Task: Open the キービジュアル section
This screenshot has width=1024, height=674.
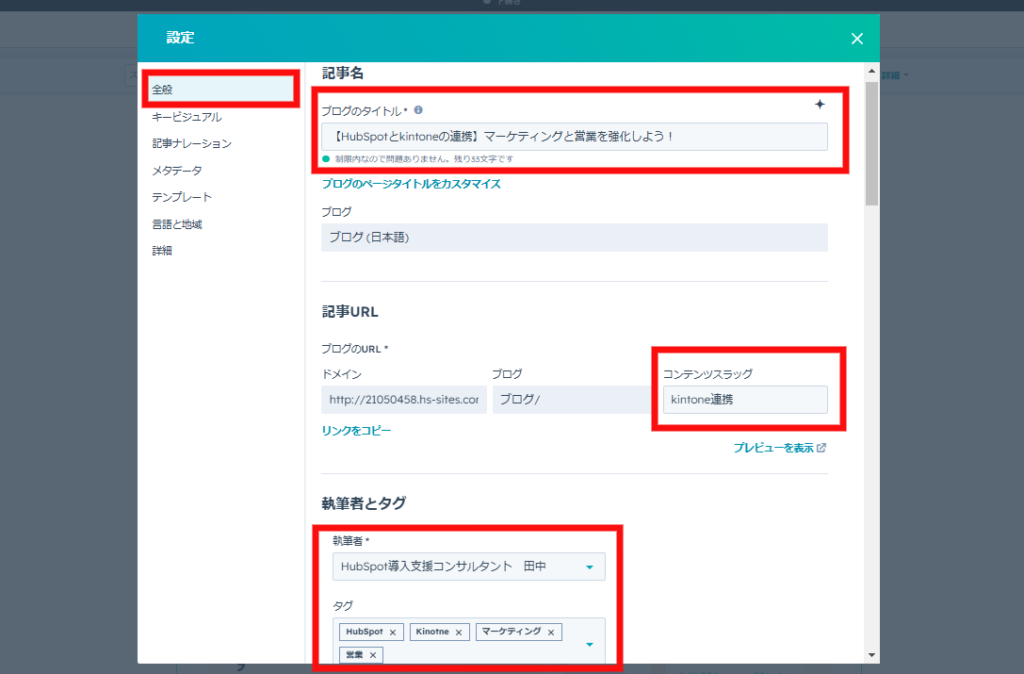Action: (187, 117)
